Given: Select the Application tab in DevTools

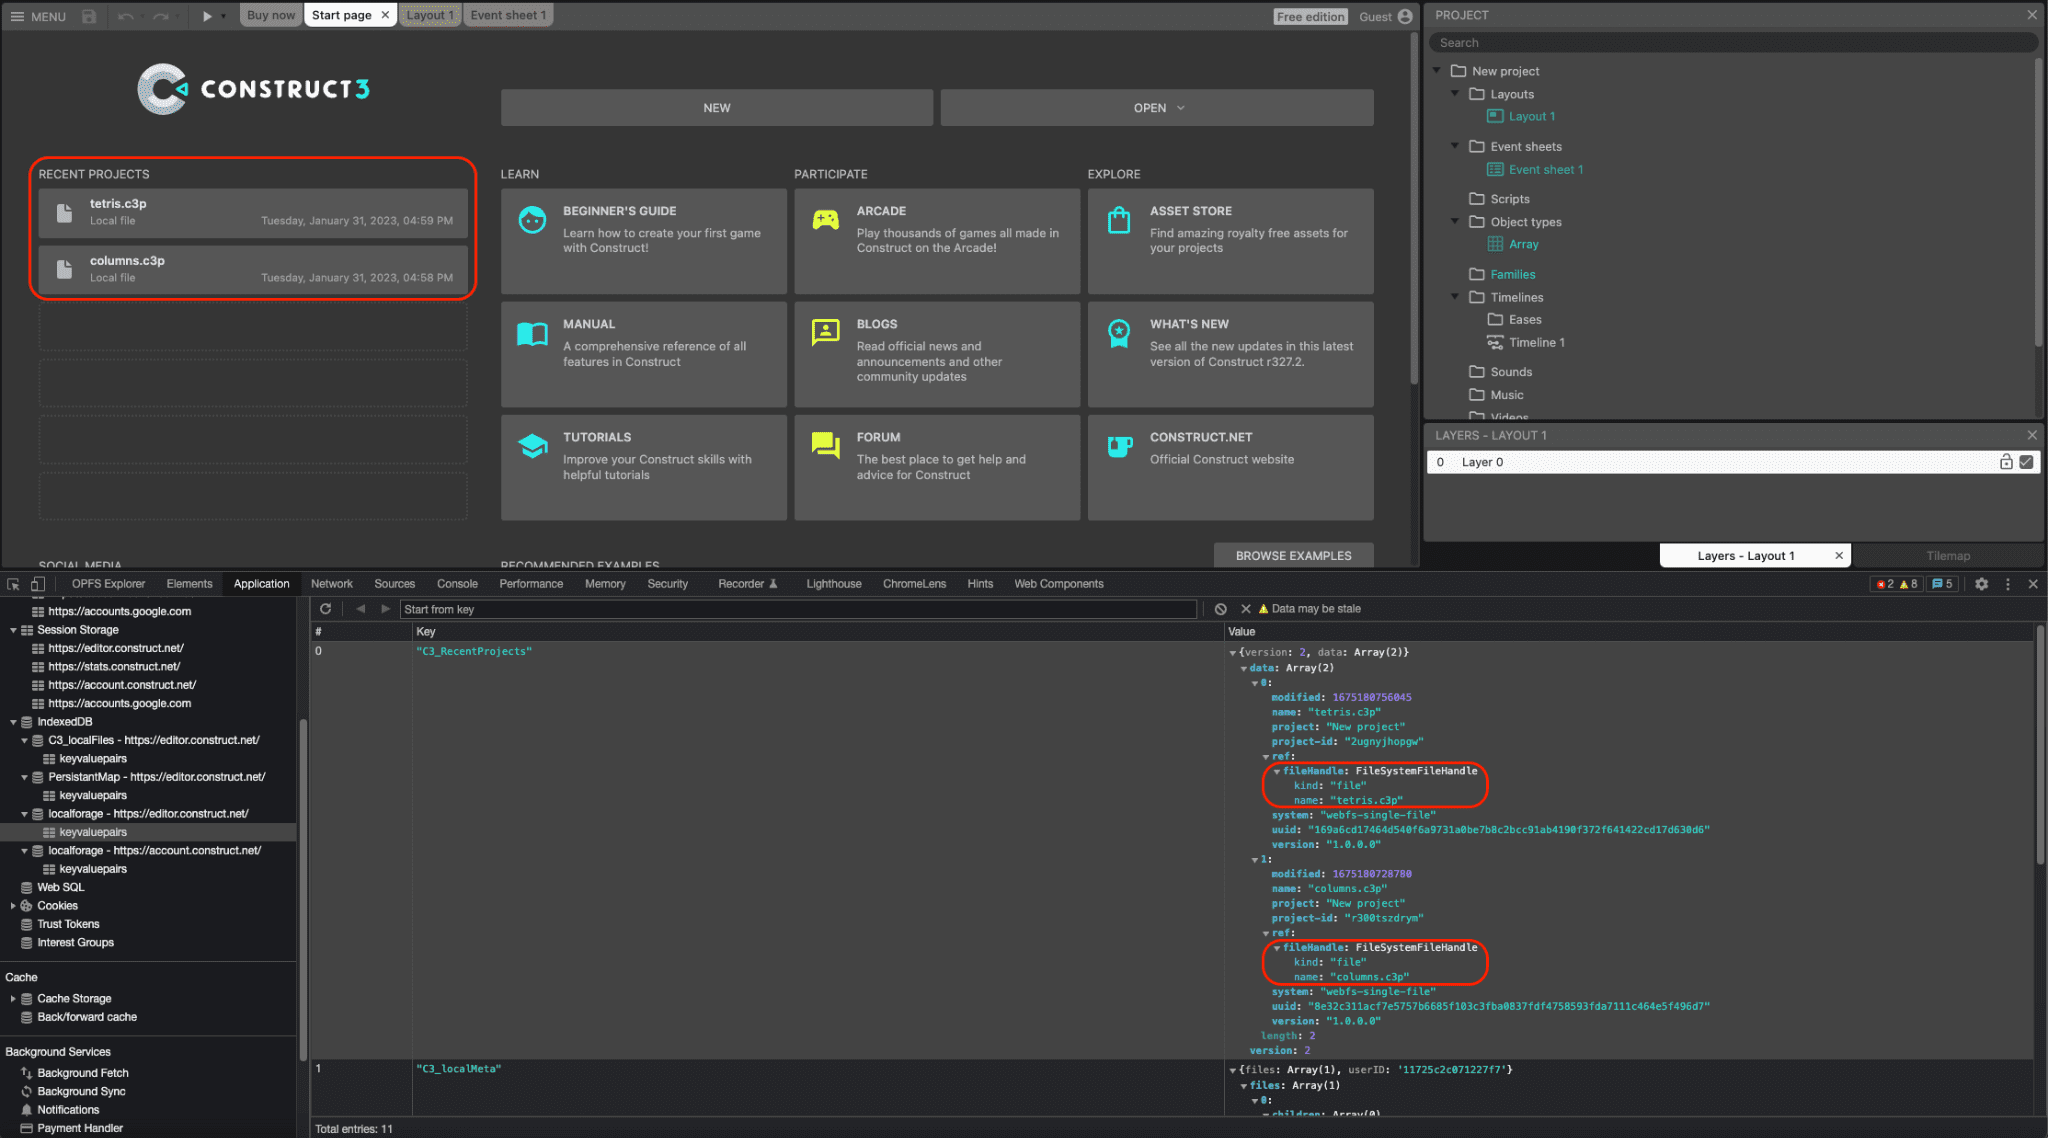Looking at the screenshot, I should pyautogui.click(x=261, y=584).
